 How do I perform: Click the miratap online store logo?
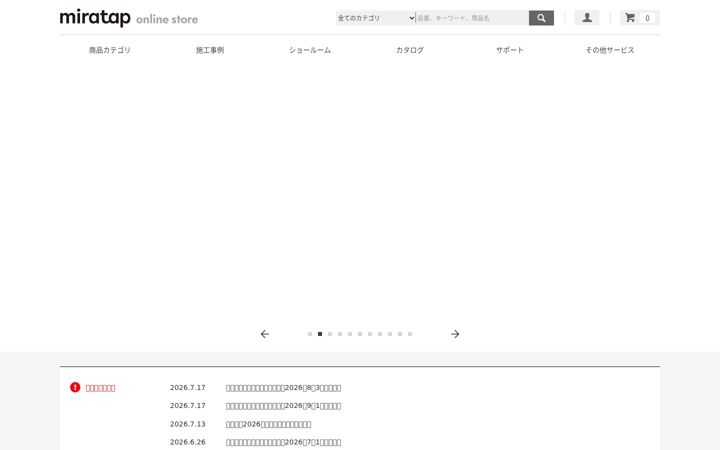click(129, 18)
